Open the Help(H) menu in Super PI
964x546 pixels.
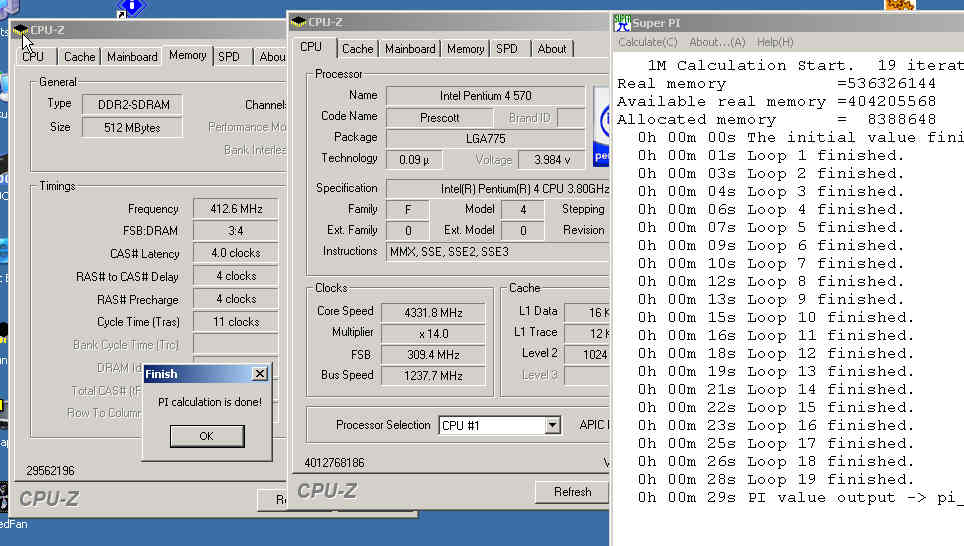coord(775,42)
